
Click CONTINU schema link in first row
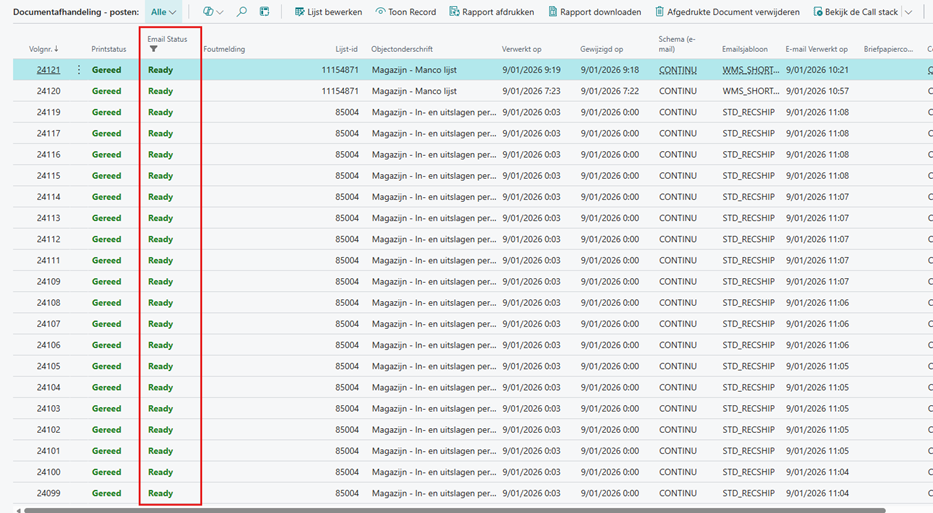point(677,70)
